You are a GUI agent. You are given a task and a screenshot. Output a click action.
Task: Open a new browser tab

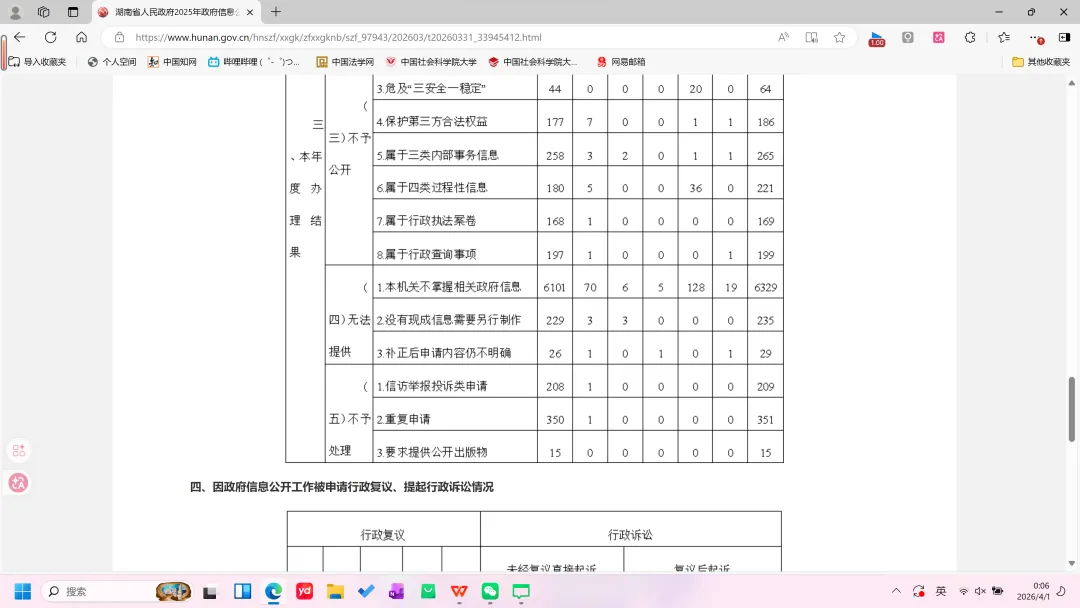pyautogui.click(x=276, y=12)
